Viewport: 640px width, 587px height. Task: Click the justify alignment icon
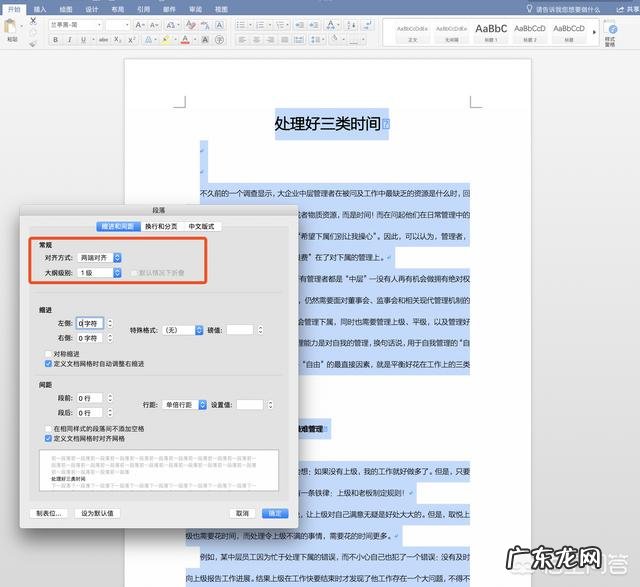click(284, 40)
